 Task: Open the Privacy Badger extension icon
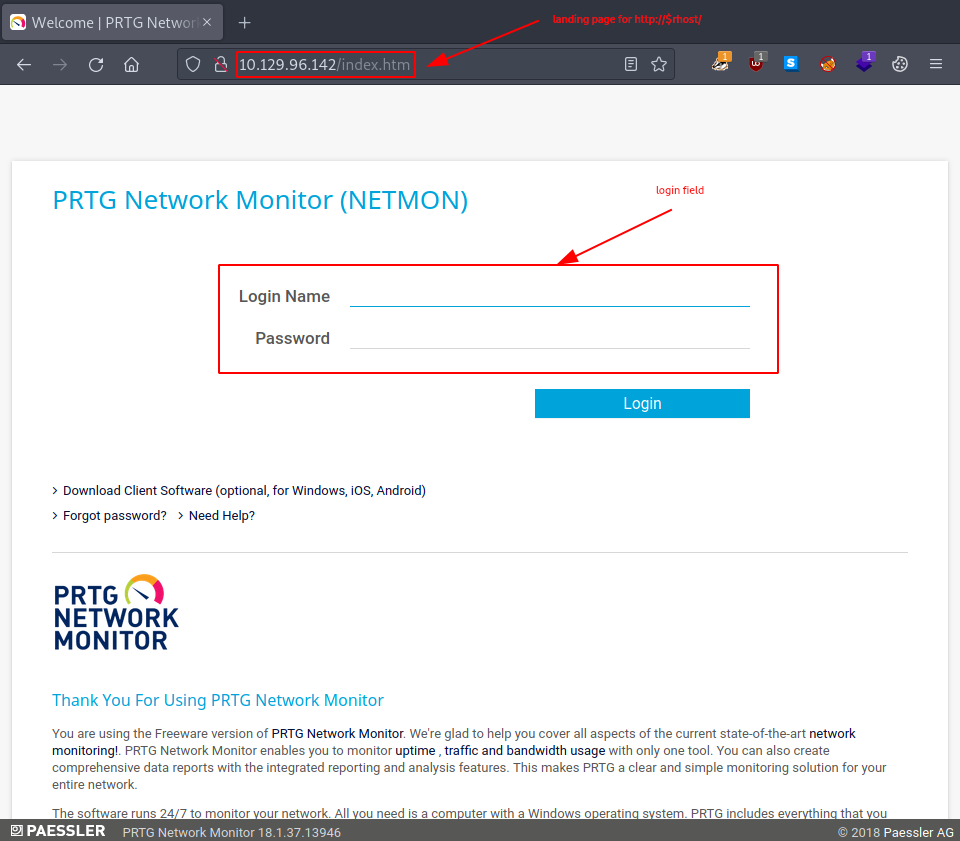pyautogui.click(x=721, y=64)
